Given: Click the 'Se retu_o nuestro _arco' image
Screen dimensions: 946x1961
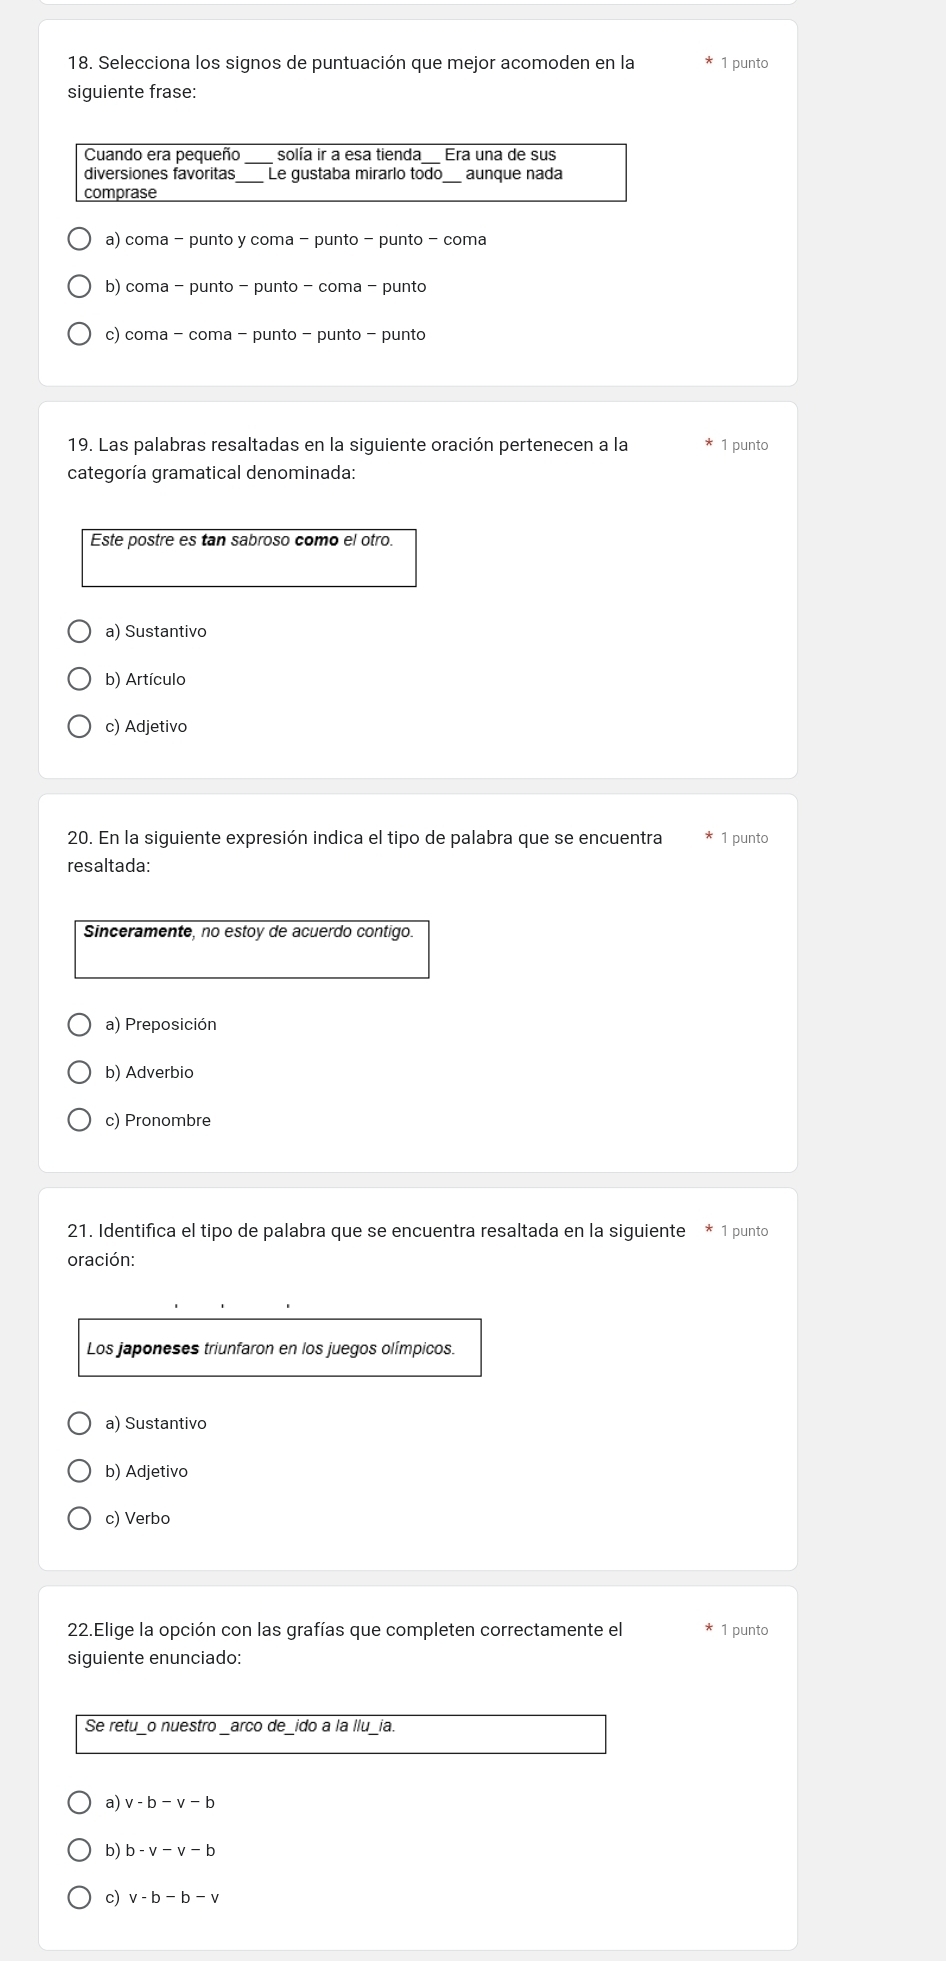Looking at the screenshot, I should 341,1733.
